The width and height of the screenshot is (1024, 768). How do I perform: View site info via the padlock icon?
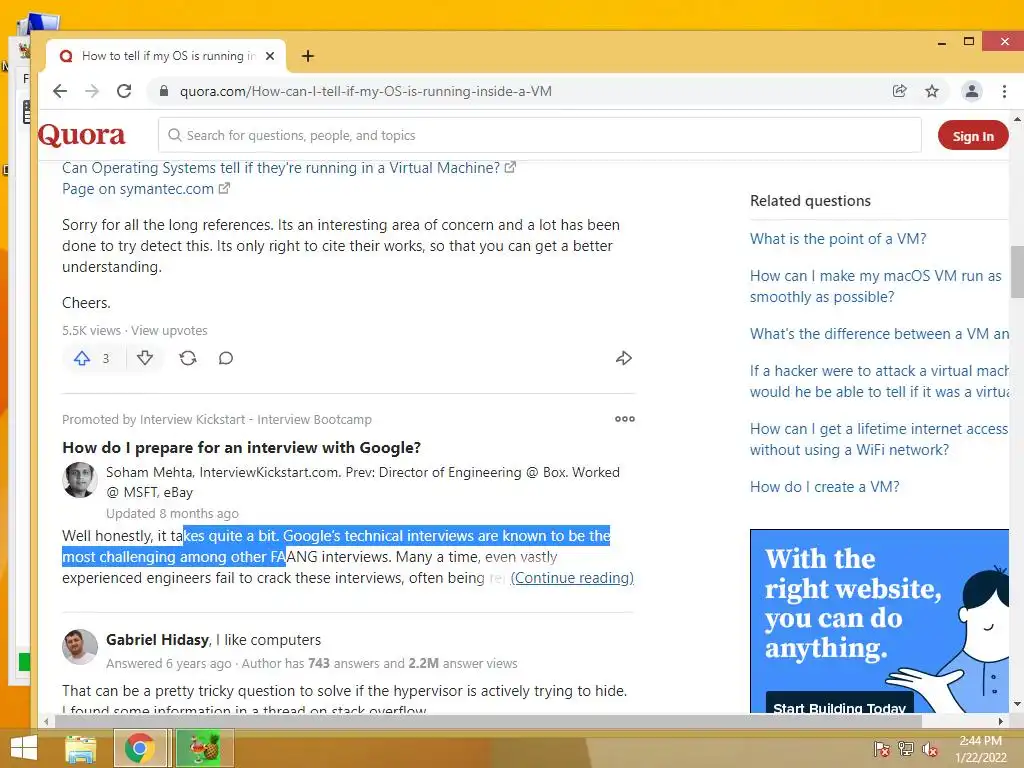pos(164,91)
